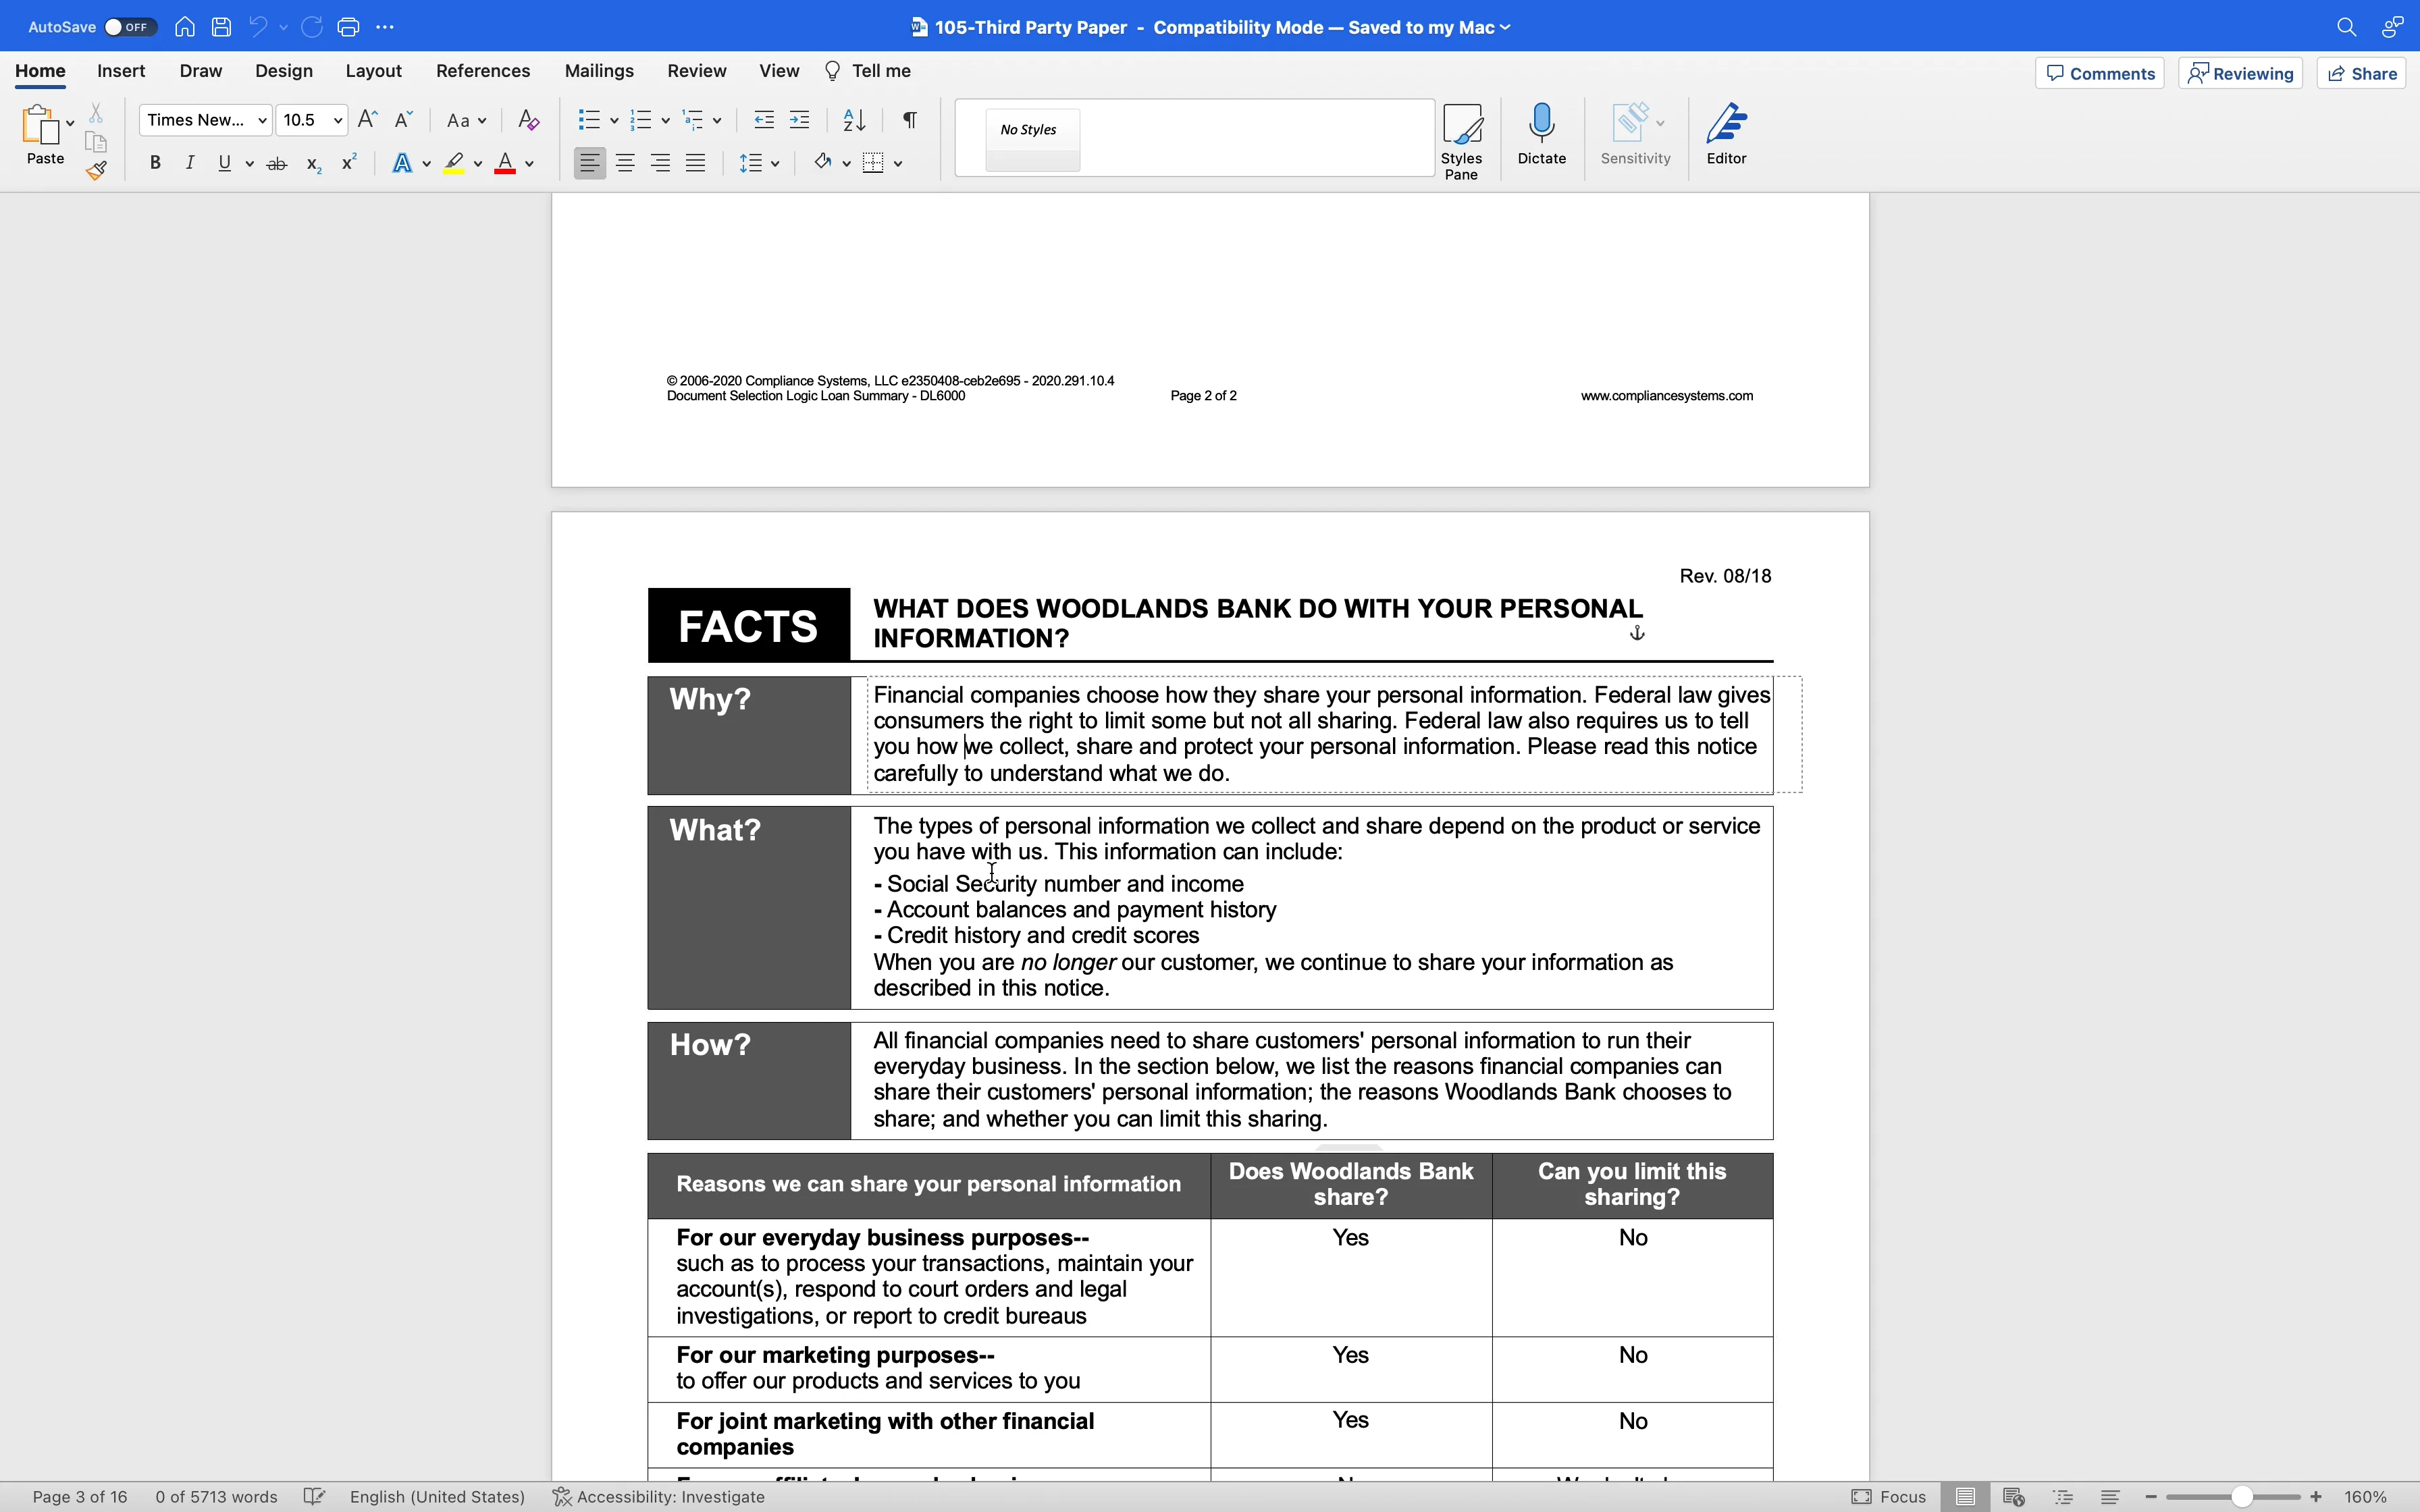Image resolution: width=2420 pixels, height=1512 pixels.
Task: Click the yellow text highlight color button
Action: click(455, 163)
